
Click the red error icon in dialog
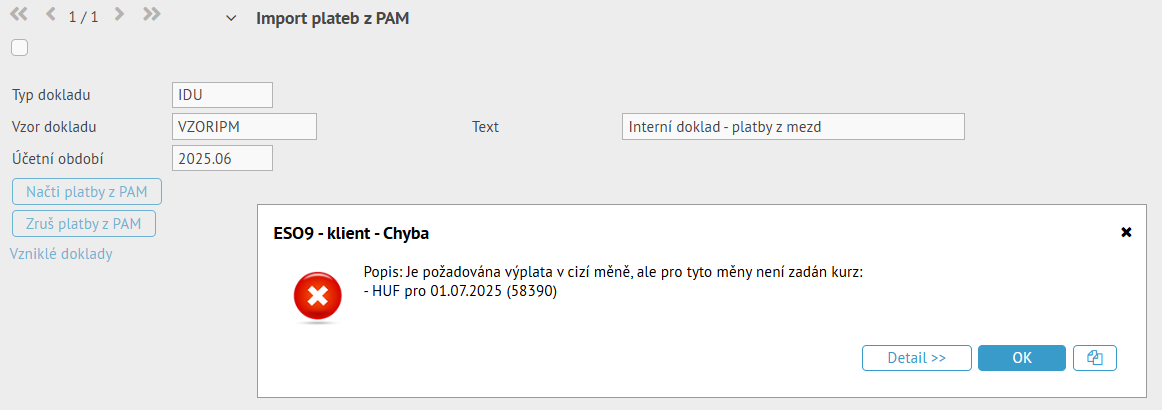click(x=318, y=297)
